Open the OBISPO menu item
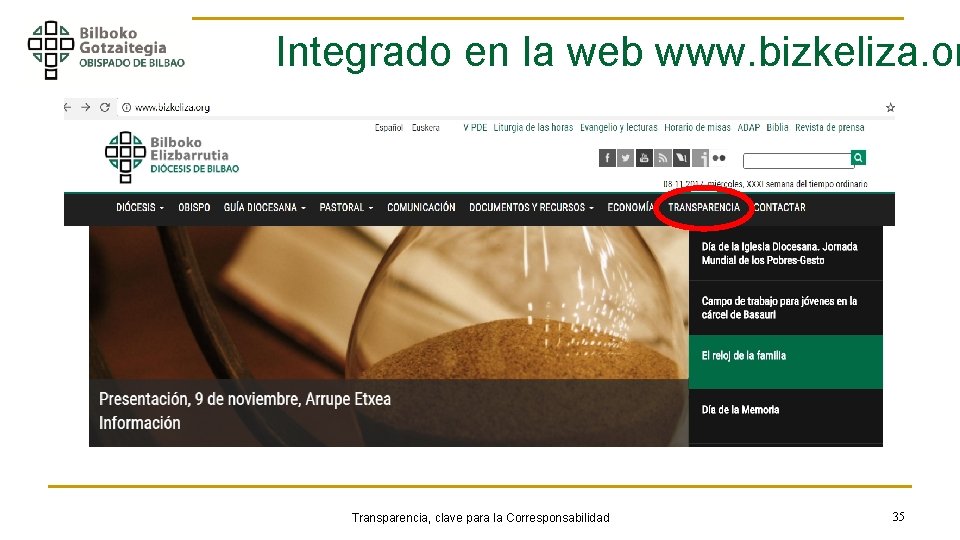 pos(194,208)
